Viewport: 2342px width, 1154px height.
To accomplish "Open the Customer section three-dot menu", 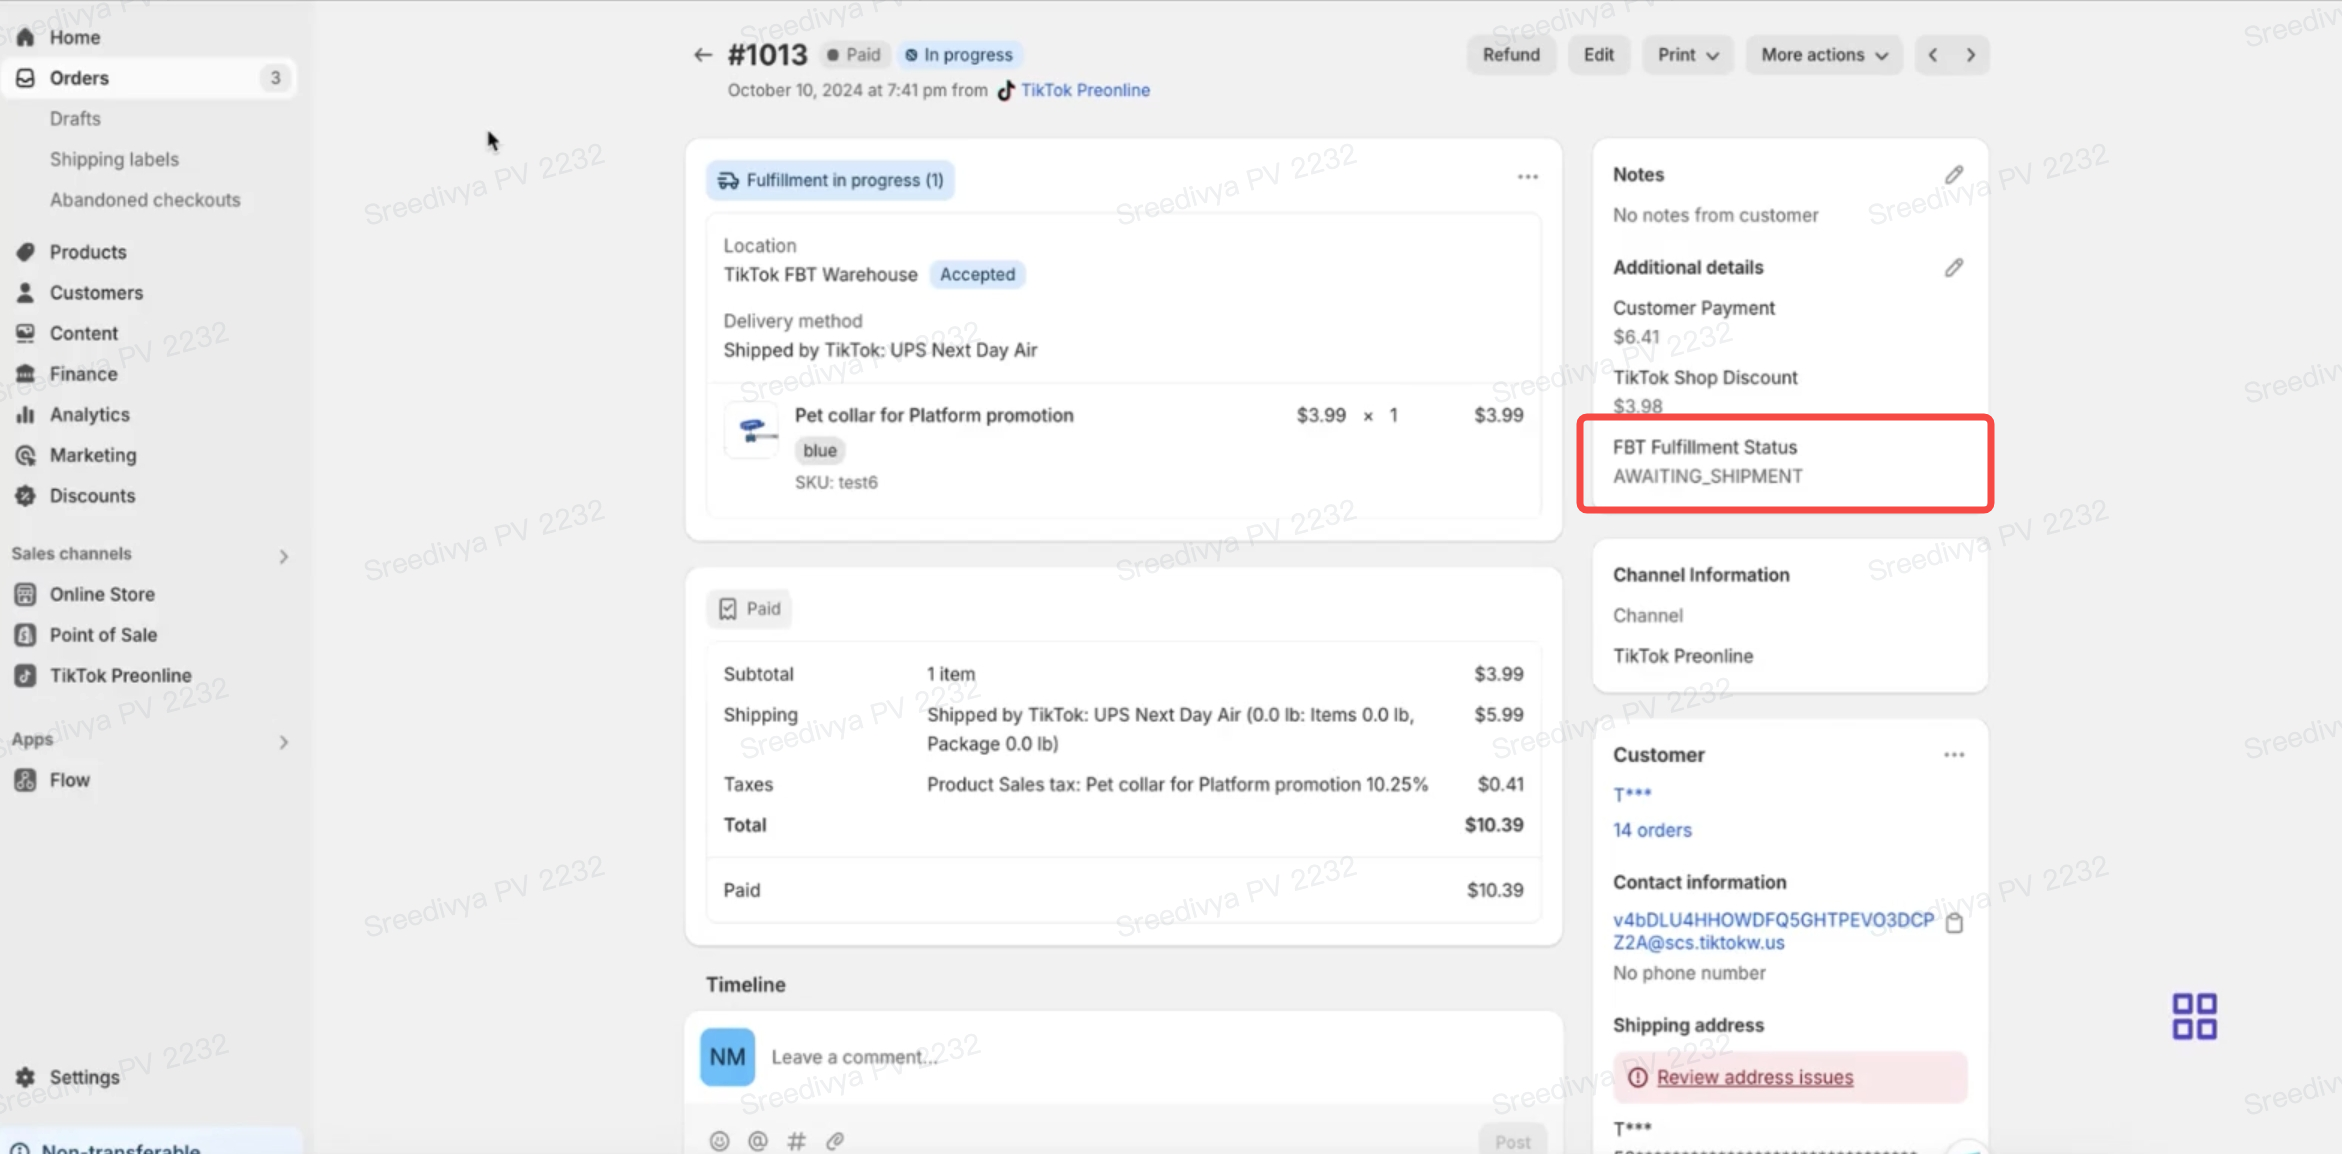I will tap(1953, 755).
